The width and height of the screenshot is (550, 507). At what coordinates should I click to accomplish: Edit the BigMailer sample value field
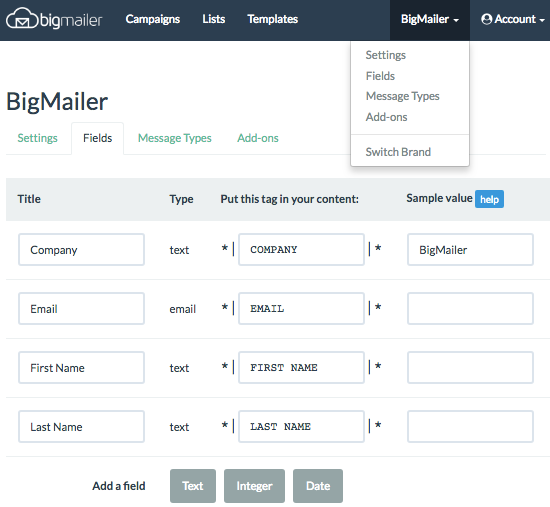[470, 250]
